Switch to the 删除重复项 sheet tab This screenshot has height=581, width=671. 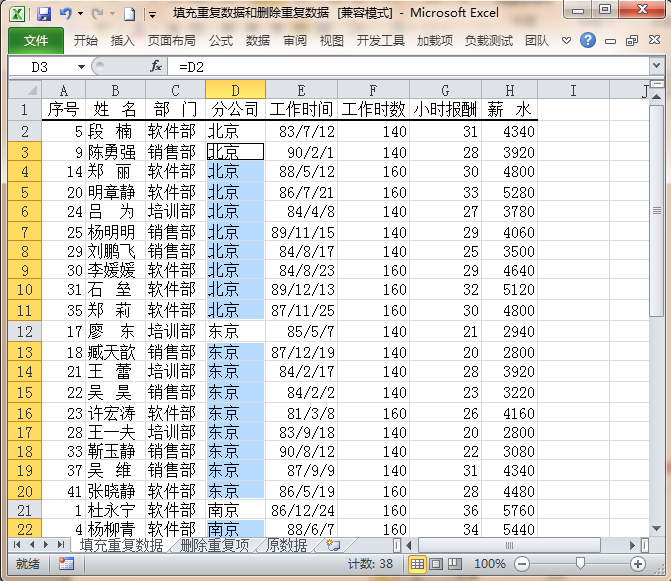click(214, 545)
